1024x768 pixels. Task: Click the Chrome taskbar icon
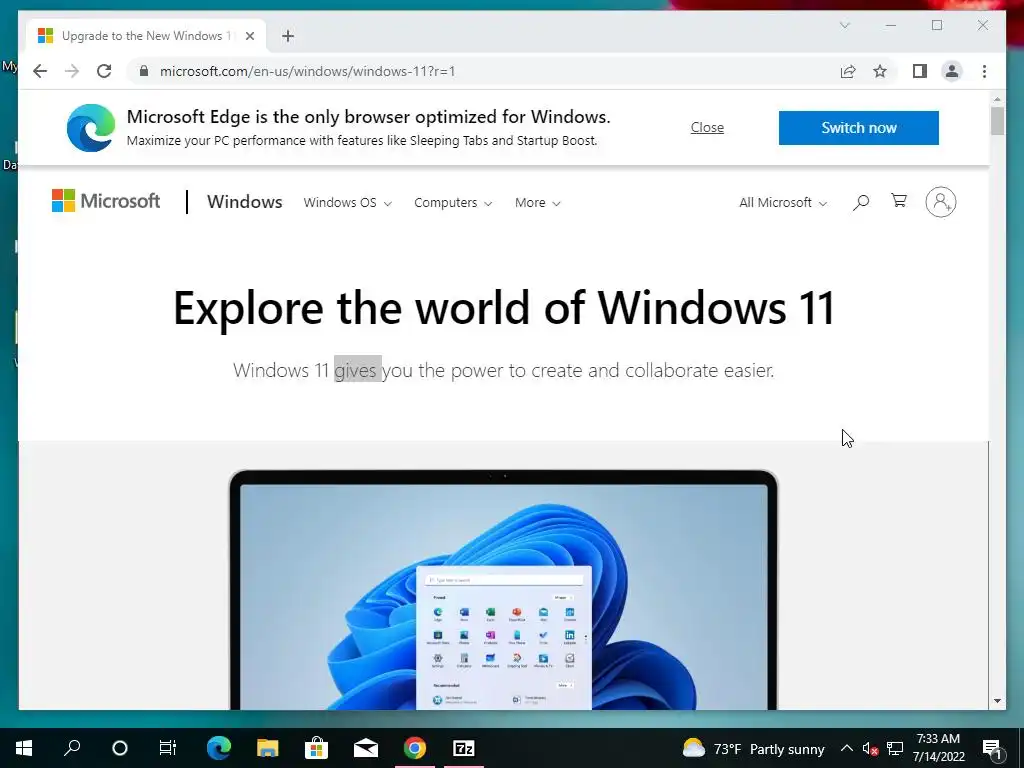point(415,748)
